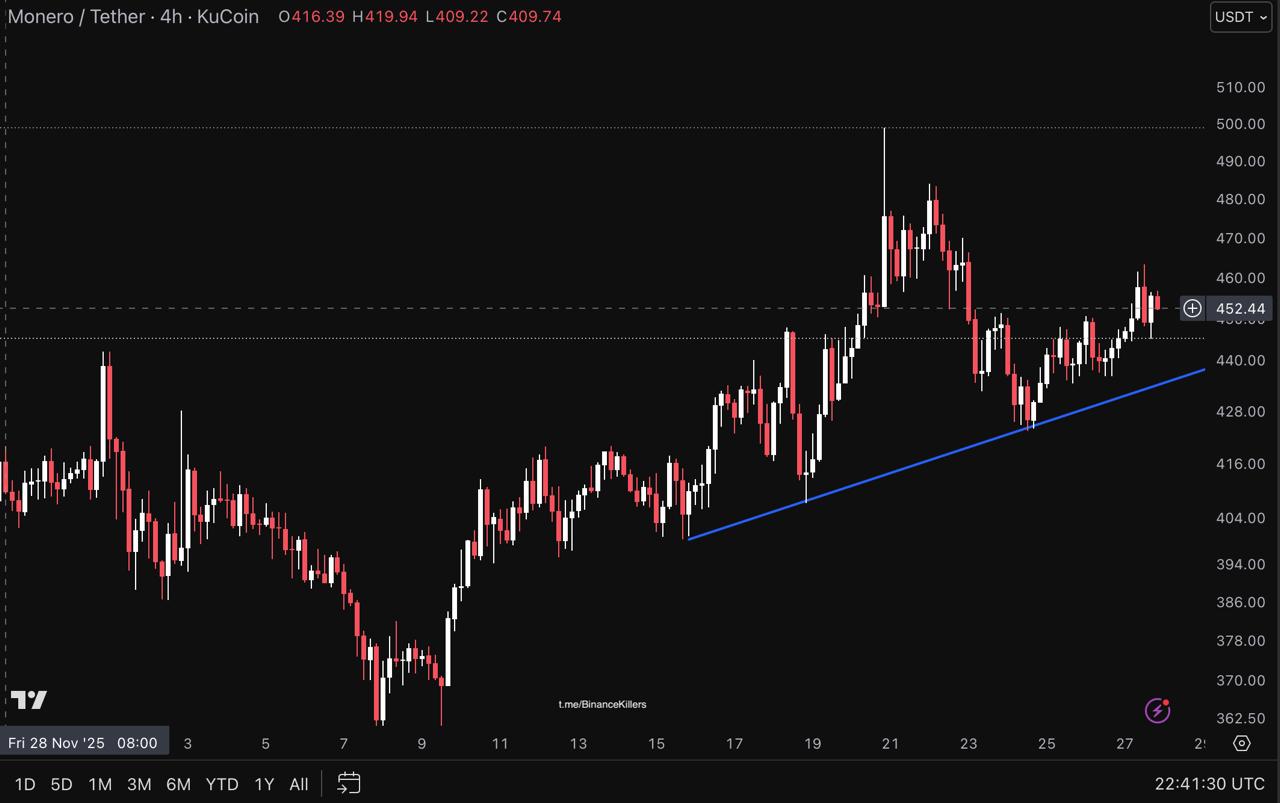The image size is (1280, 803).
Task: Choose the 1M time range
Action: pyautogui.click(x=100, y=784)
